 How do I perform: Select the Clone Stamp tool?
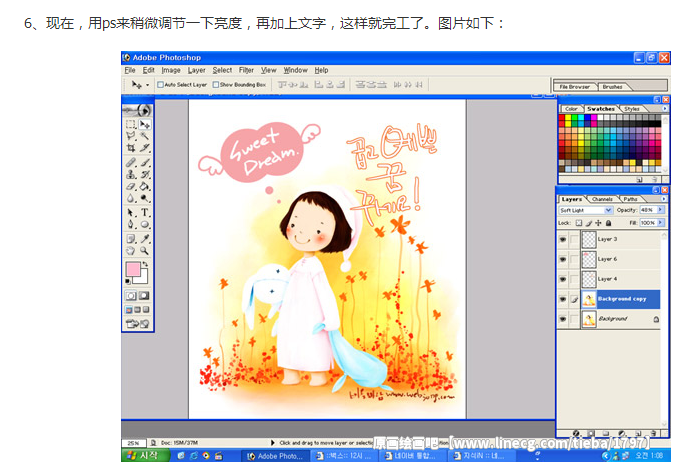point(131,175)
